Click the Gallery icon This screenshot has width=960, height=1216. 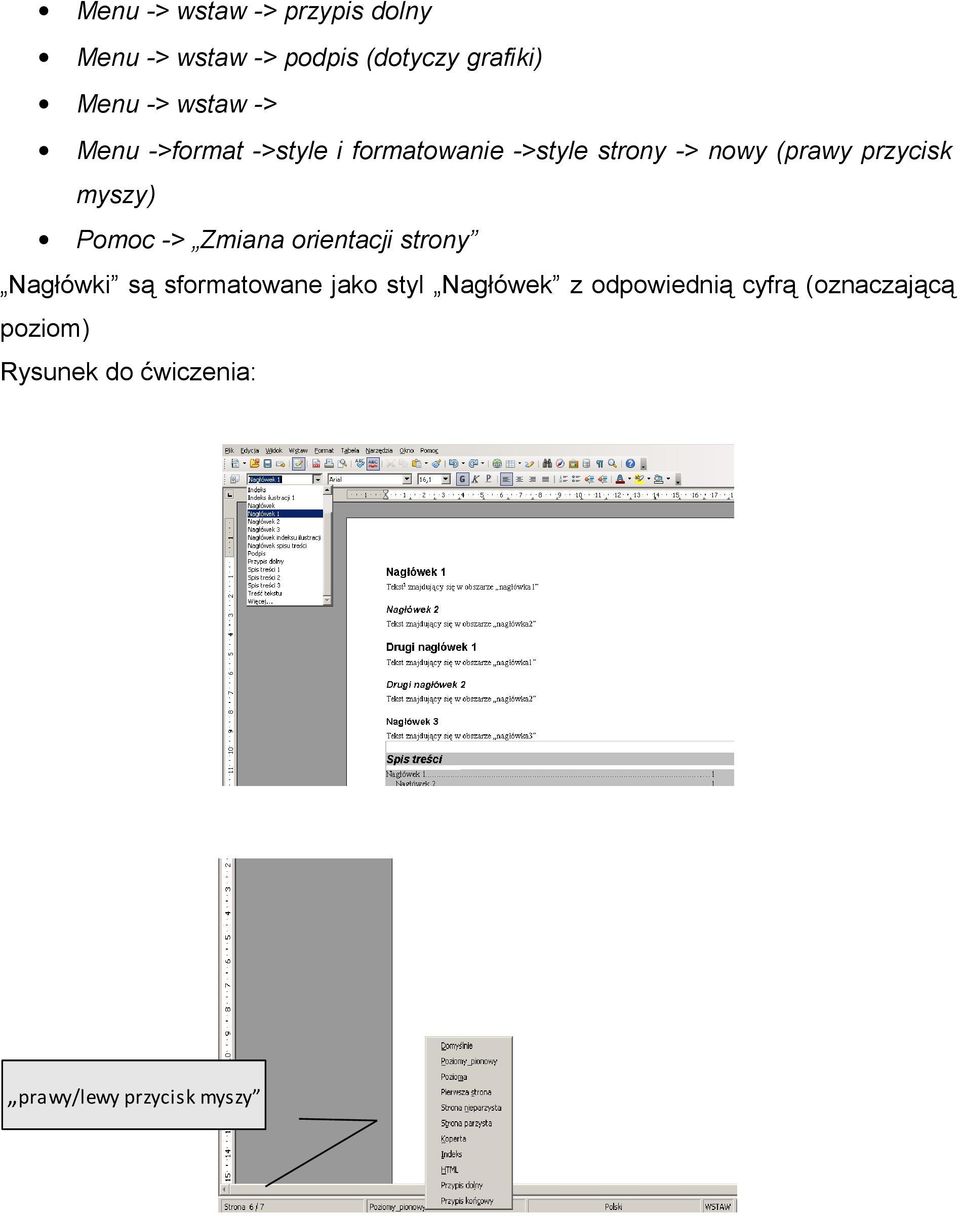pos(573,464)
